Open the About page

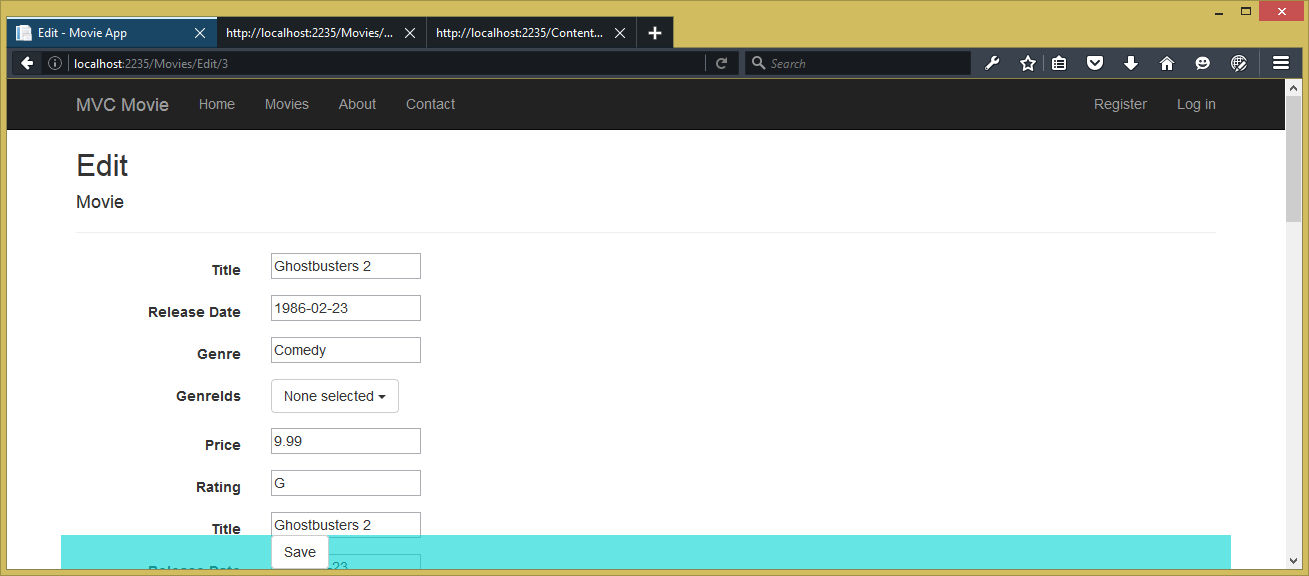(x=357, y=104)
